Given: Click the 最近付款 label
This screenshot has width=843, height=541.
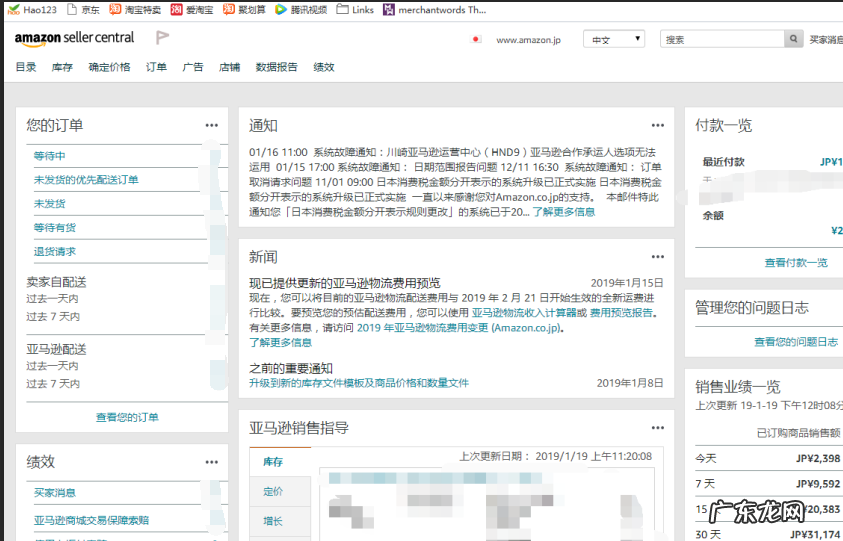Looking at the screenshot, I should click(724, 162).
